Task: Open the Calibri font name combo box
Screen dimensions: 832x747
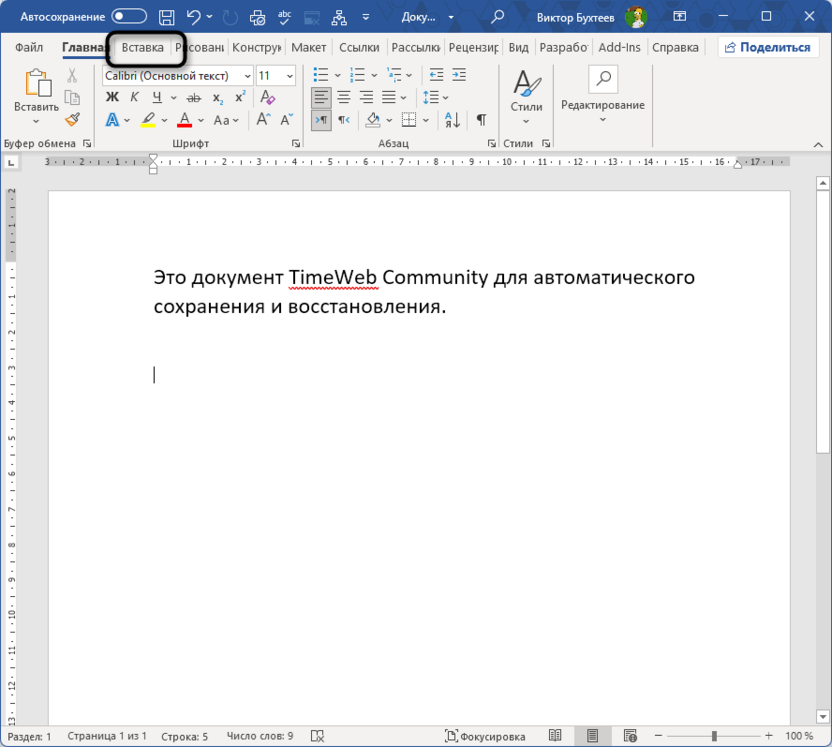Action: click(177, 76)
